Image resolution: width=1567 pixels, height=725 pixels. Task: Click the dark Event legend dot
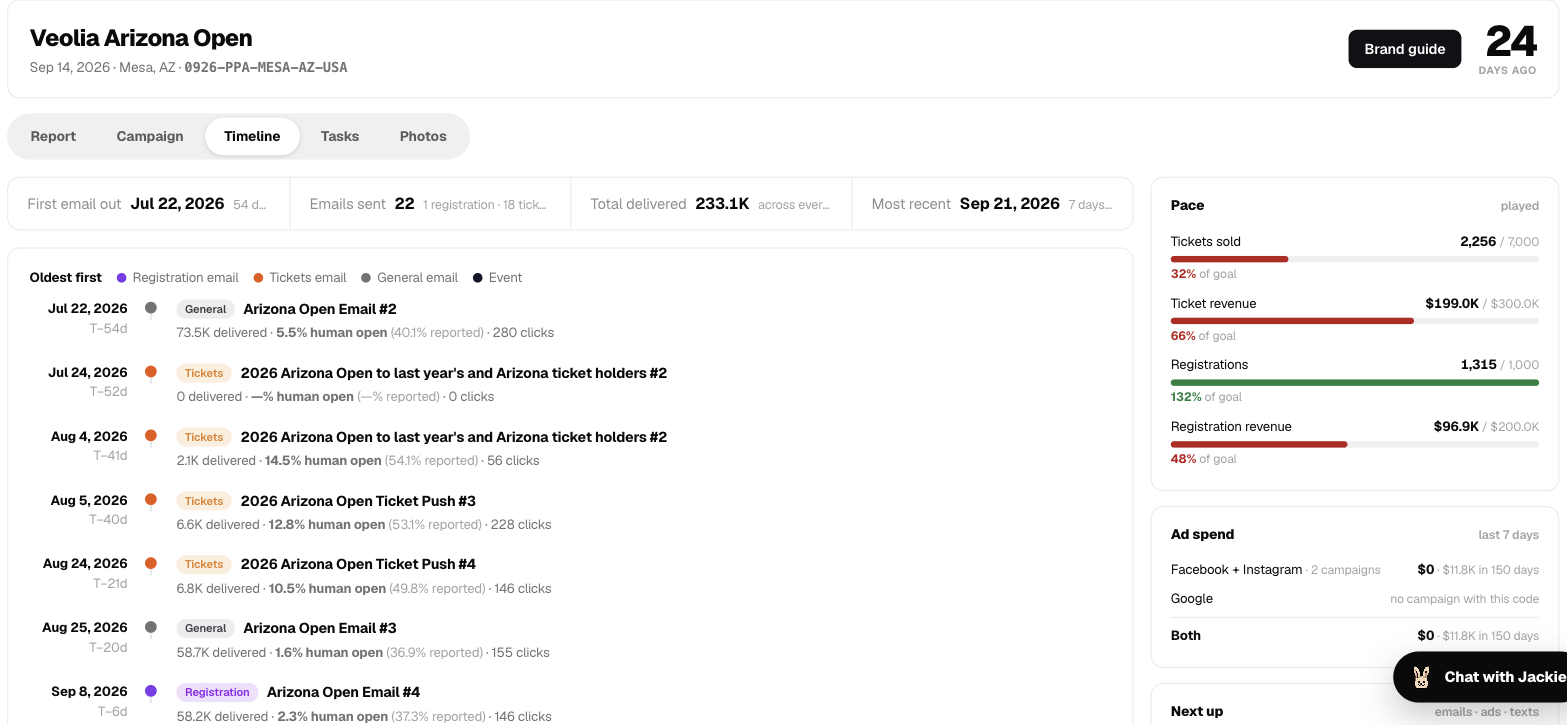(x=478, y=278)
